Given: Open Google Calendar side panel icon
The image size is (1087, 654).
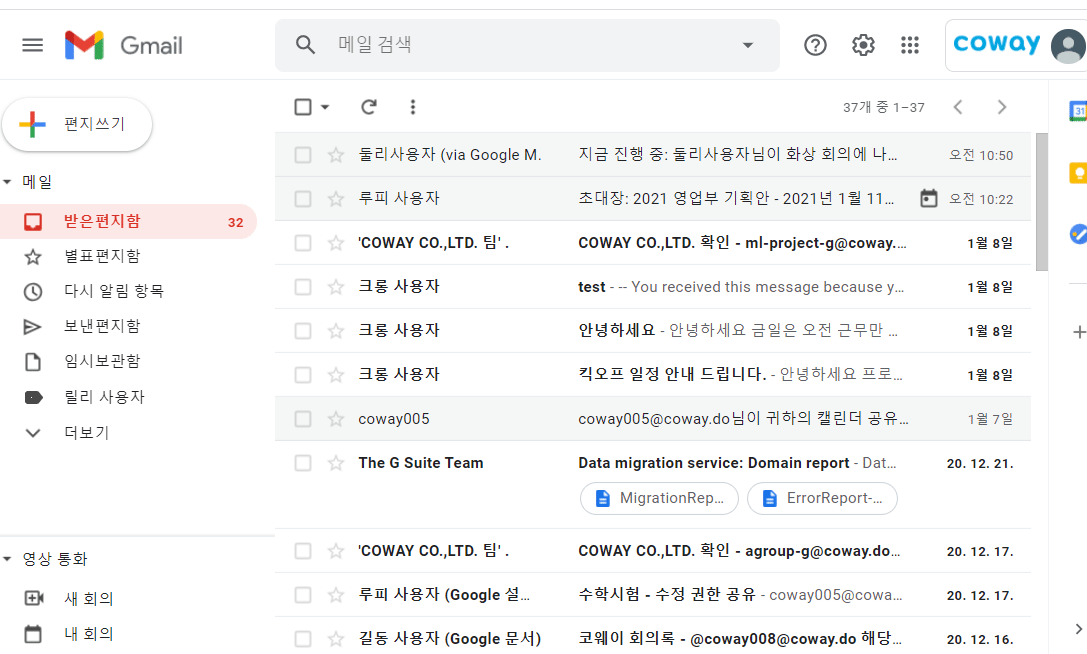Looking at the screenshot, I should [x=1078, y=111].
